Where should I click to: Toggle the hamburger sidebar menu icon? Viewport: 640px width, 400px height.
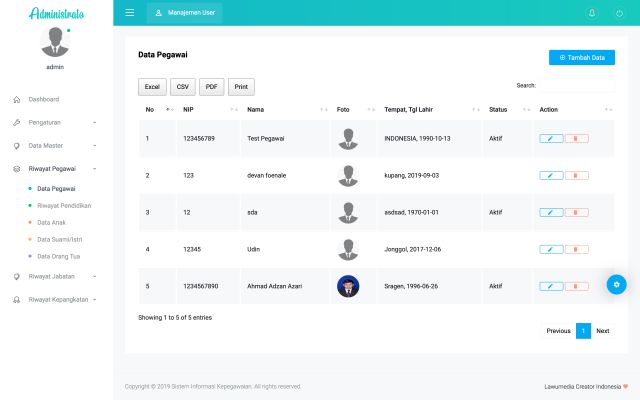point(130,13)
